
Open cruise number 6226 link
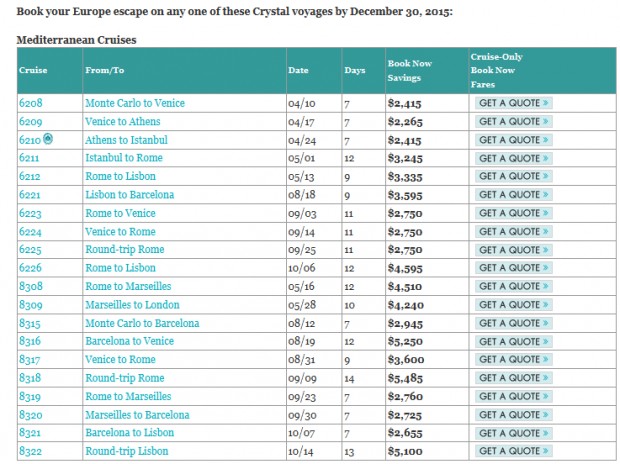pyautogui.click(x=30, y=268)
